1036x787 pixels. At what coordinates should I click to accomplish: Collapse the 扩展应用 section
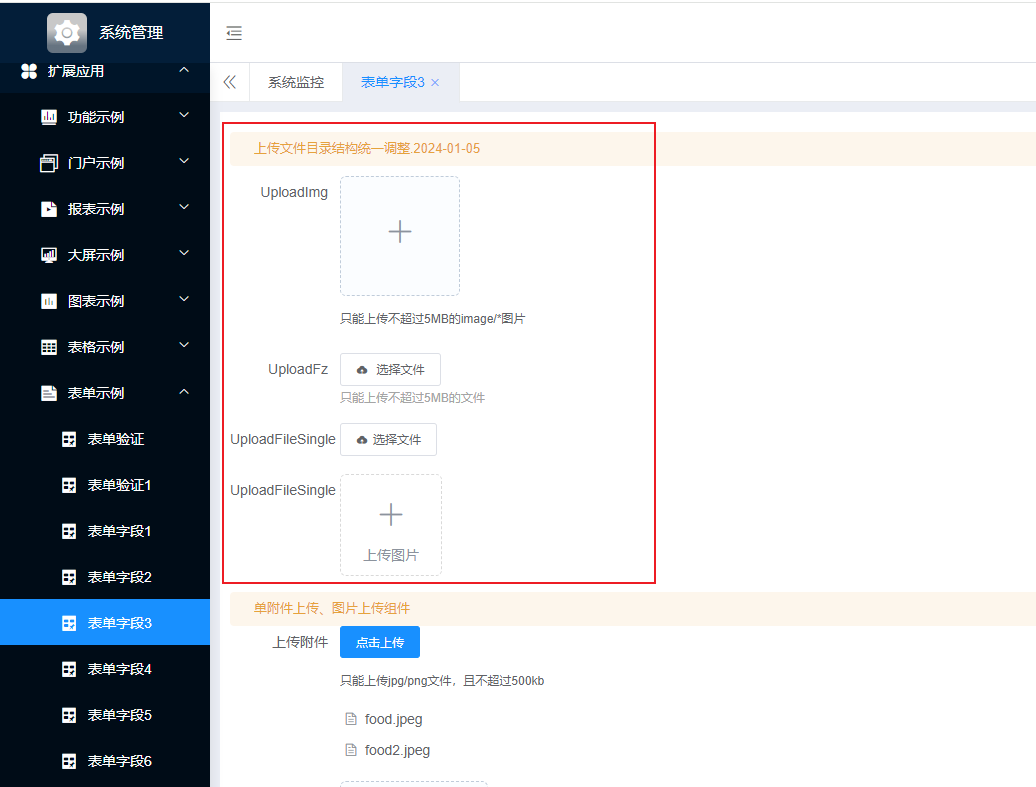click(x=184, y=71)
